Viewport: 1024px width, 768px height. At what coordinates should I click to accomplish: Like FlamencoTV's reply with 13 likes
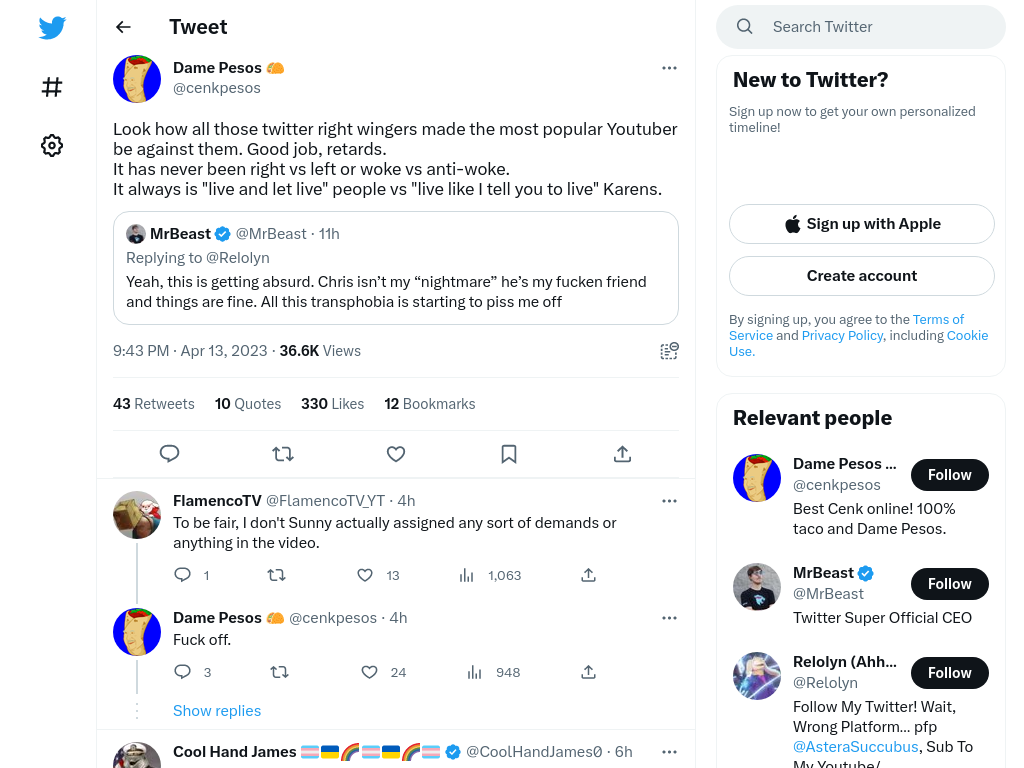[365, 575]
